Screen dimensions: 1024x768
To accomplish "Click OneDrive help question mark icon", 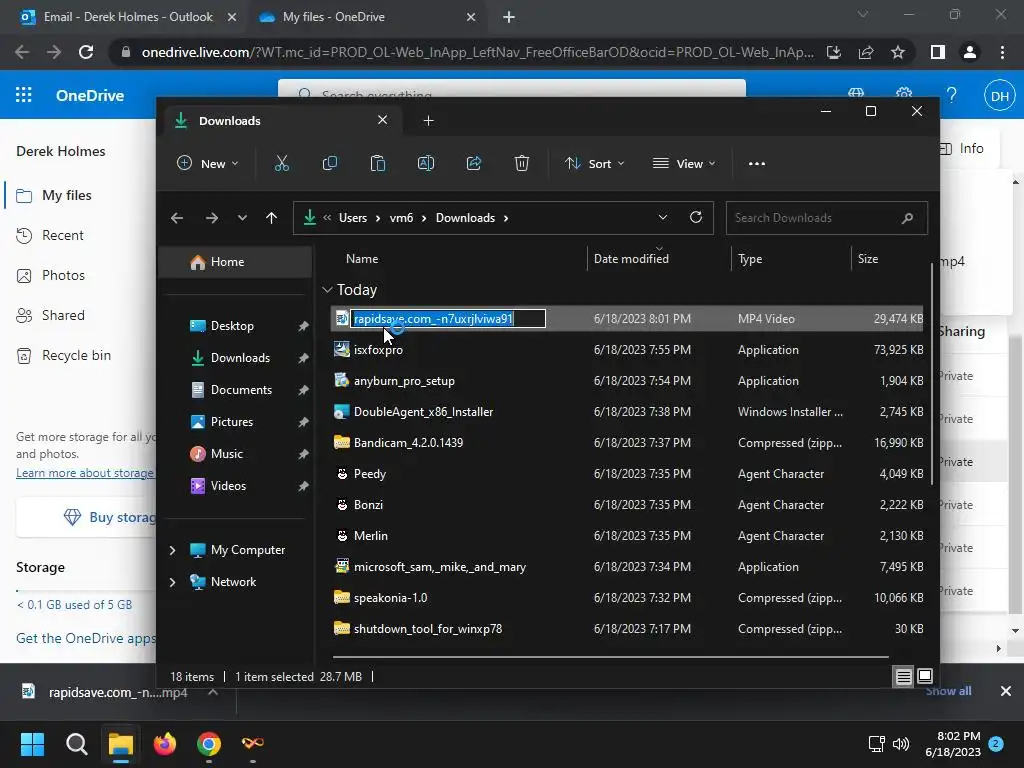I will coord(952,95).
